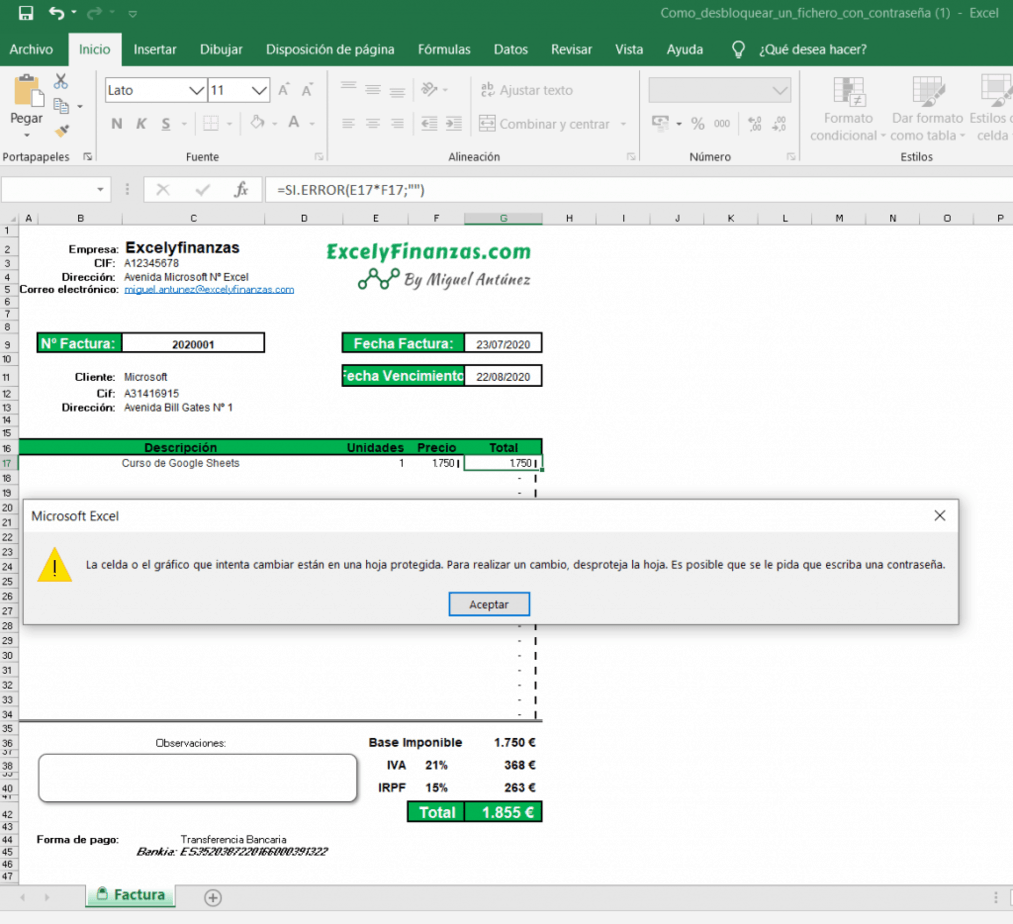Open the Name Box dropdown arrow
The width and height of the screenshot is (1013, 924).
(100, 189)
